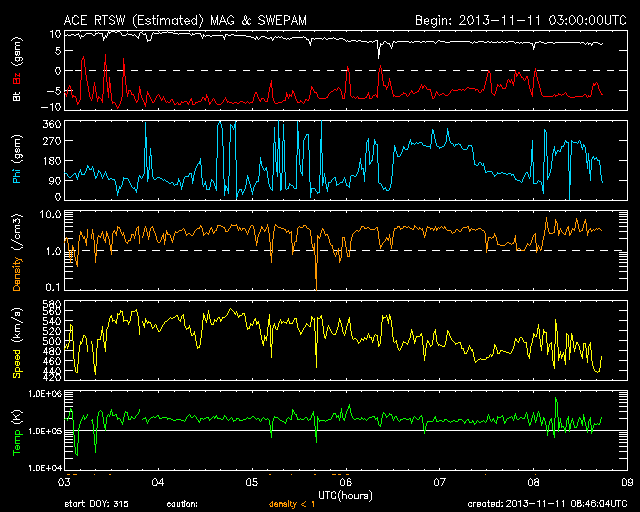Click the '270' tick on the Phi axis

coord(52,141)
